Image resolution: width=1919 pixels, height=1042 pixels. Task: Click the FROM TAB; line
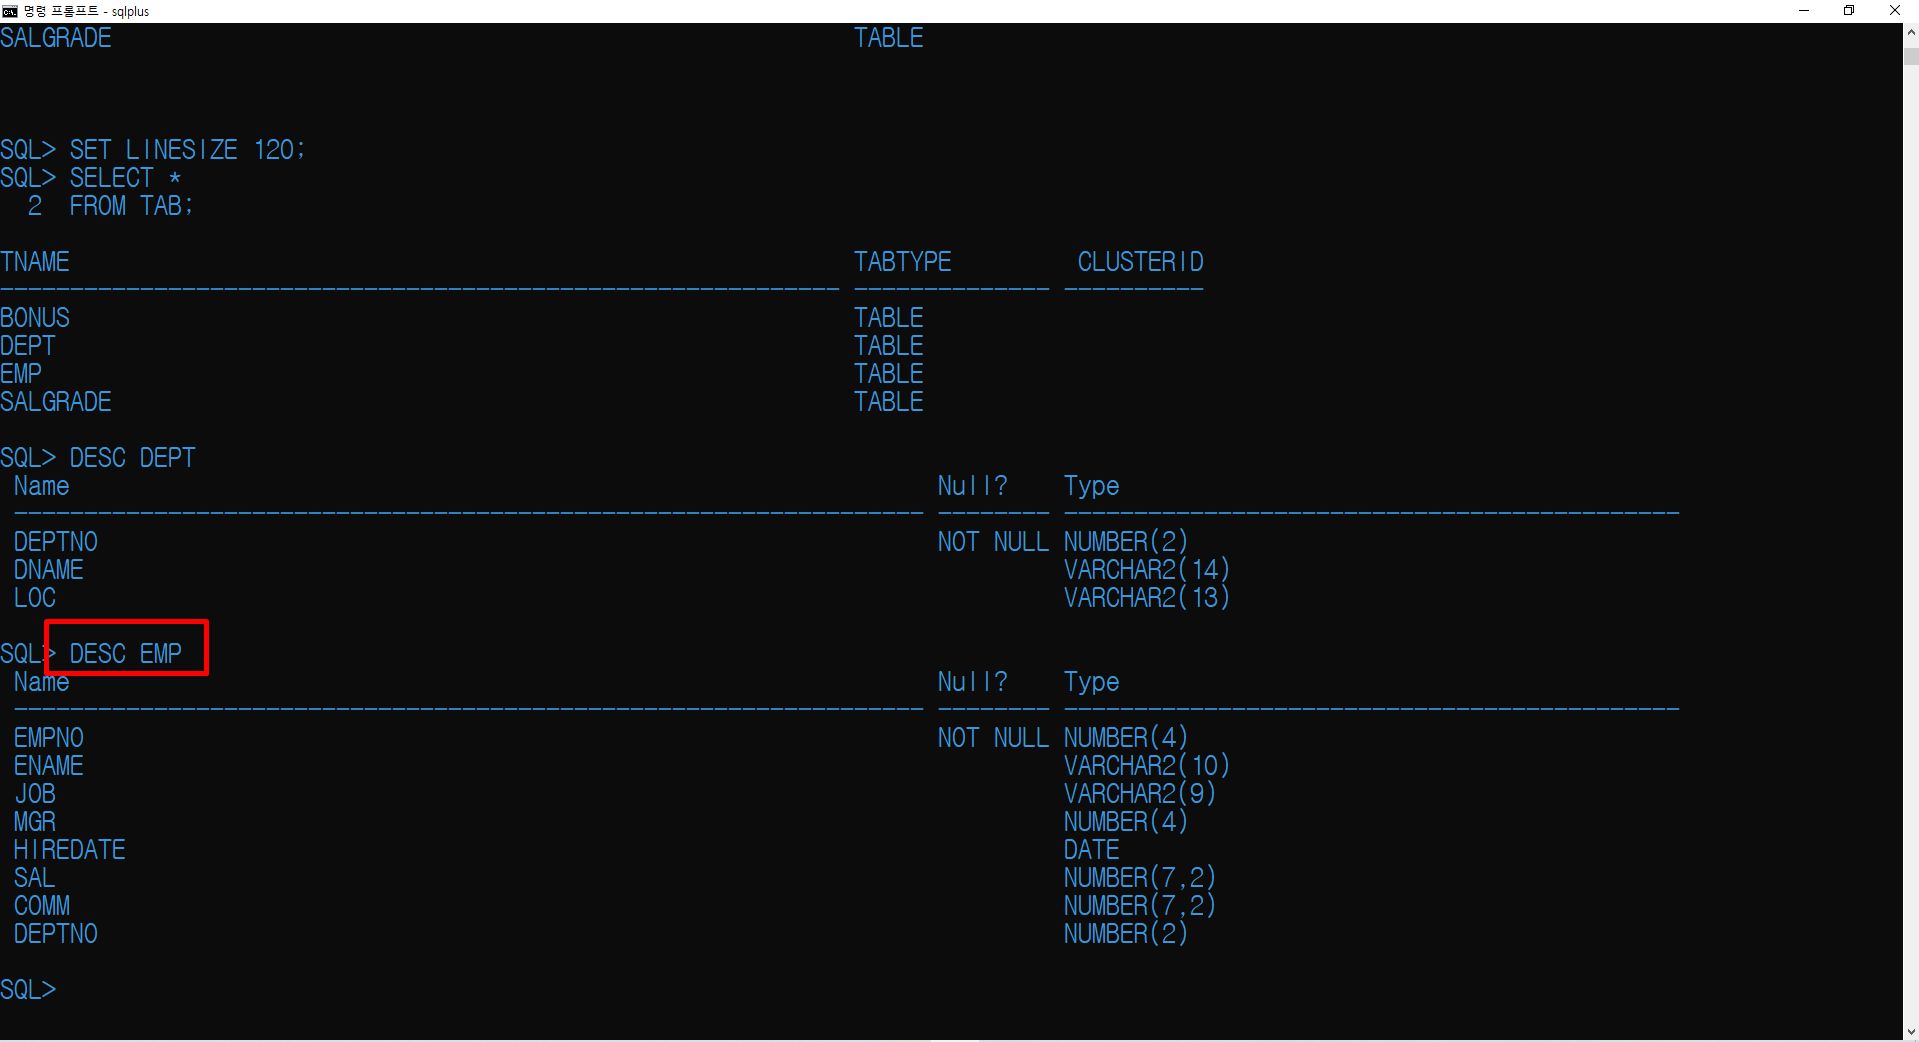(131, 206)
